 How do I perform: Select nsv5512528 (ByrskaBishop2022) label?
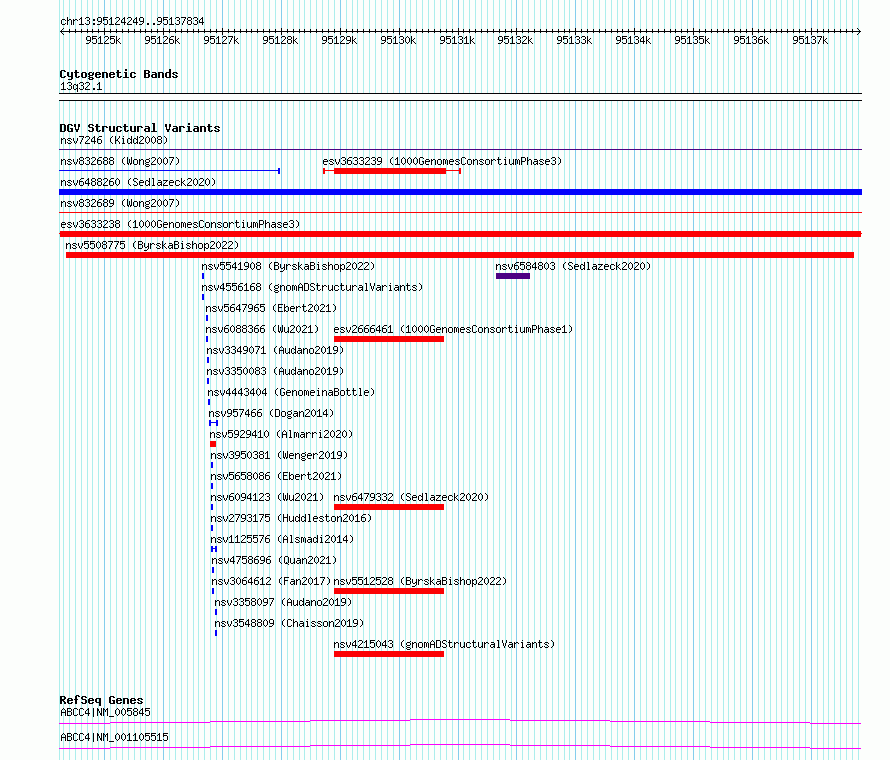click(x=420, y=581)
